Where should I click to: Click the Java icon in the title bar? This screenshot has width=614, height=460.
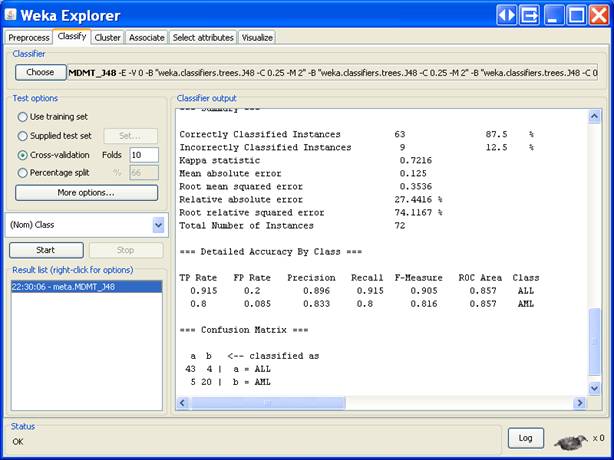10,15
